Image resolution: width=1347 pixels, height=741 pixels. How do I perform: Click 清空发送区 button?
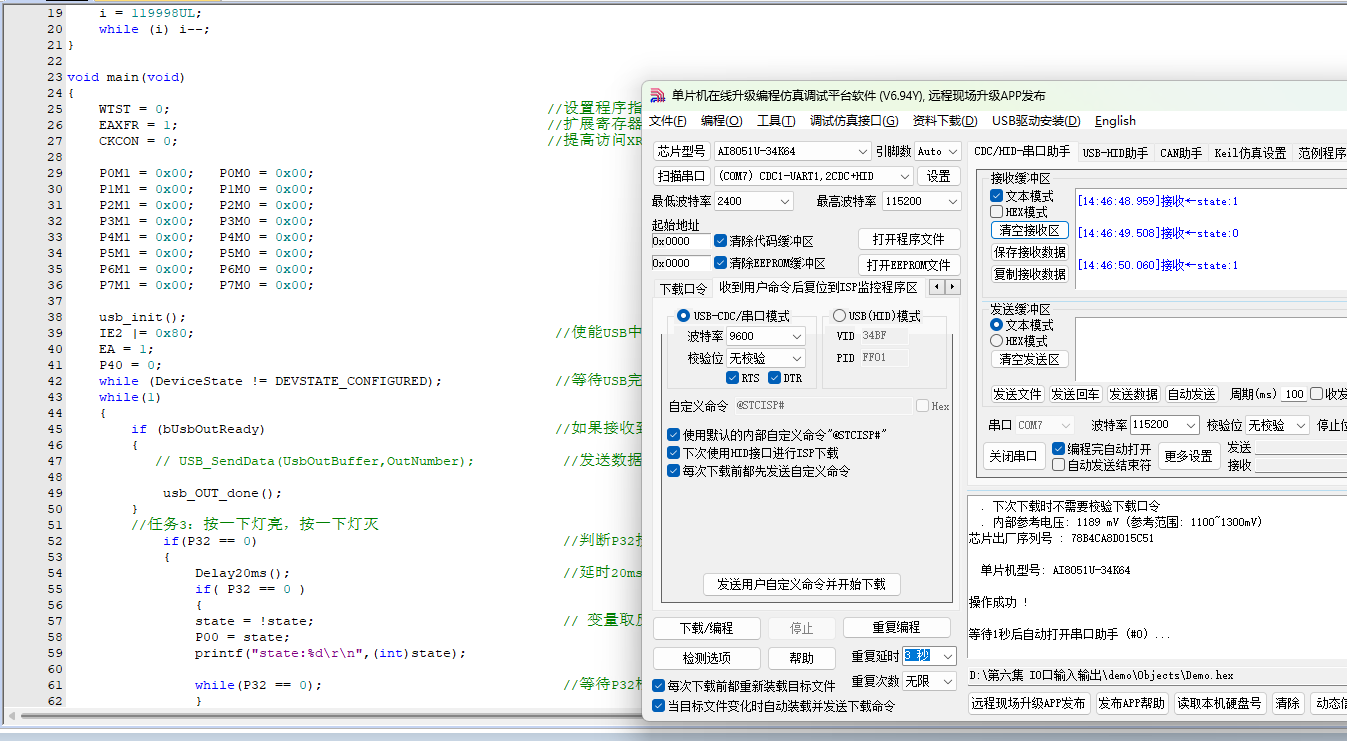click(1029, 359)
